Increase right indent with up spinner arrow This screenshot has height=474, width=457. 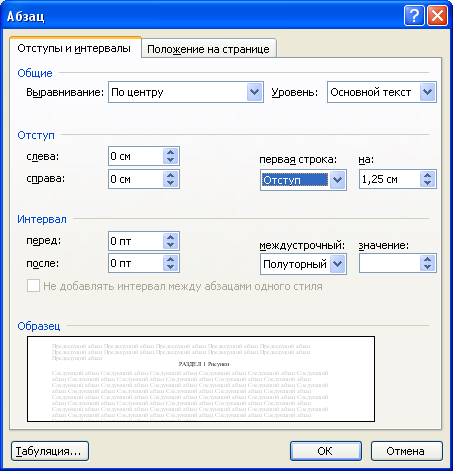[x=171, y=175]
